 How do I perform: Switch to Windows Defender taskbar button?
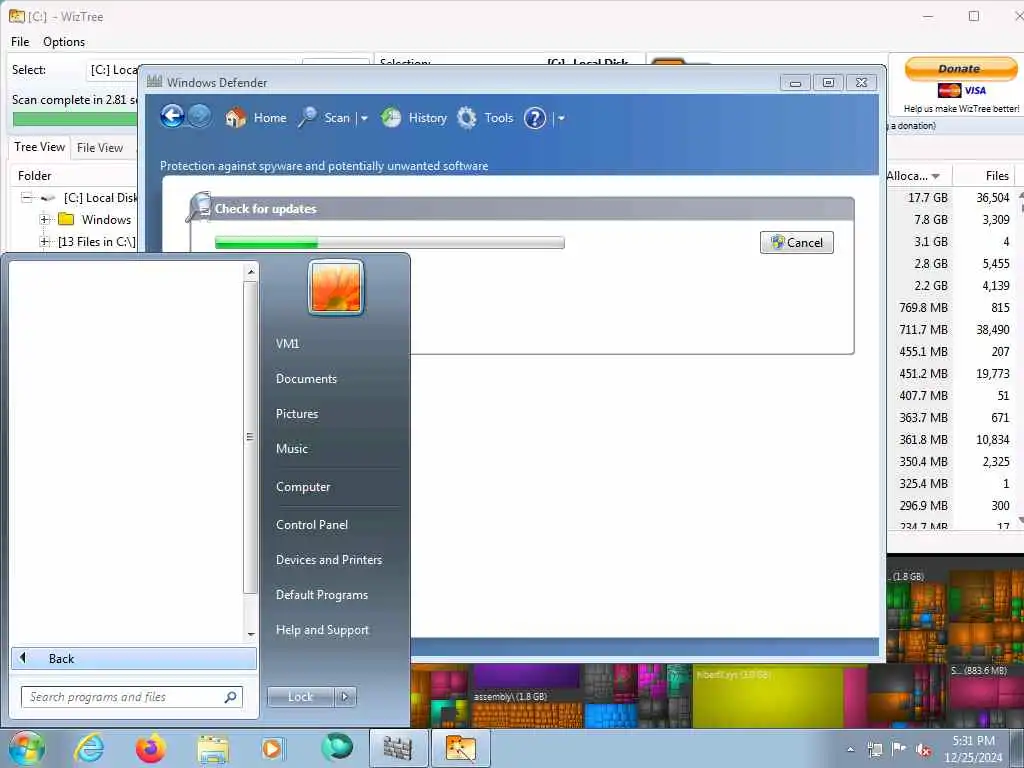coord(398,748)
